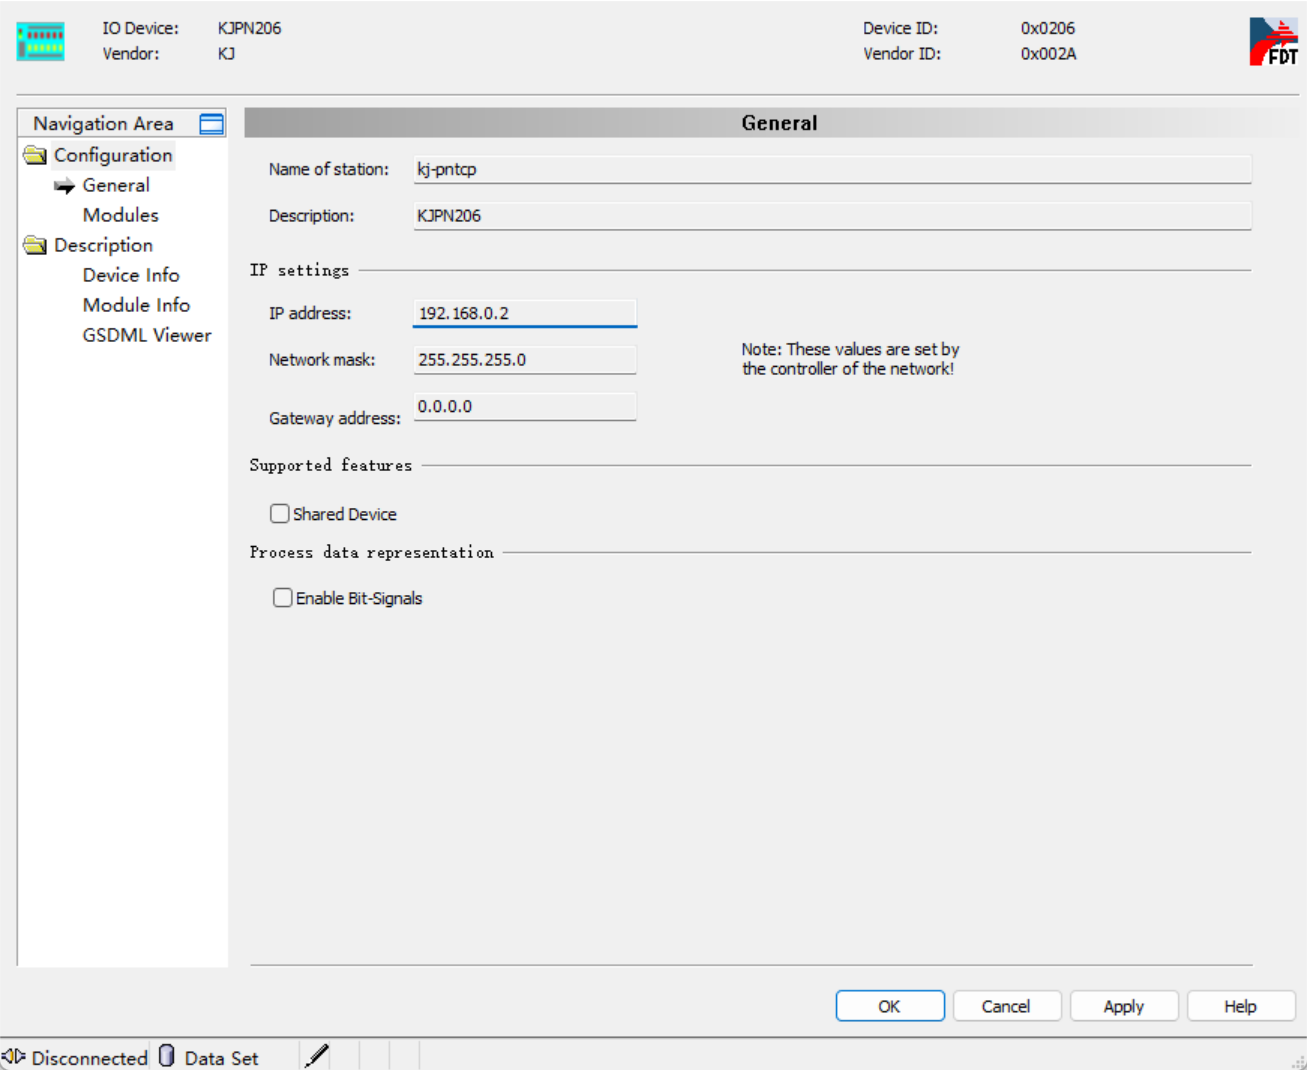This screenshot has width=1307, height=1070.
Task: Click the Description input field
Action: (832, 215)
